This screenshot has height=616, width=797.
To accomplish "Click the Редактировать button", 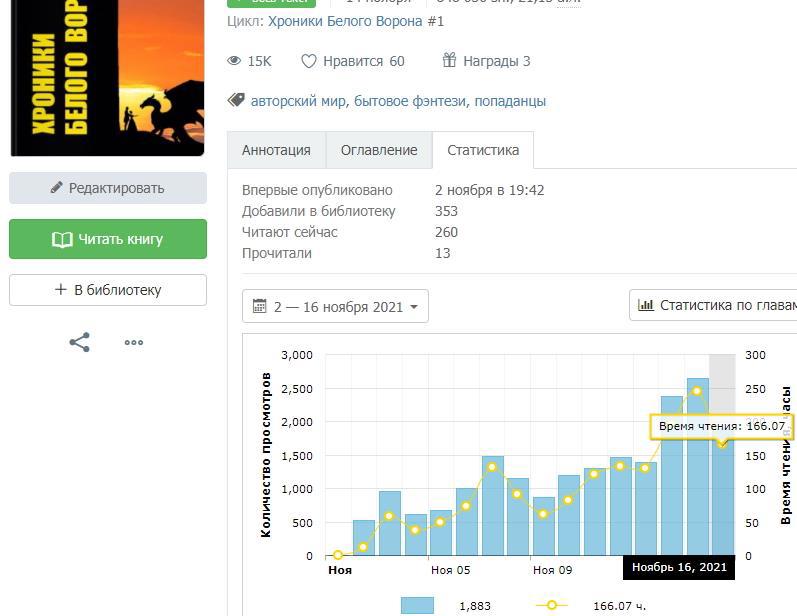I will (108, 188).
